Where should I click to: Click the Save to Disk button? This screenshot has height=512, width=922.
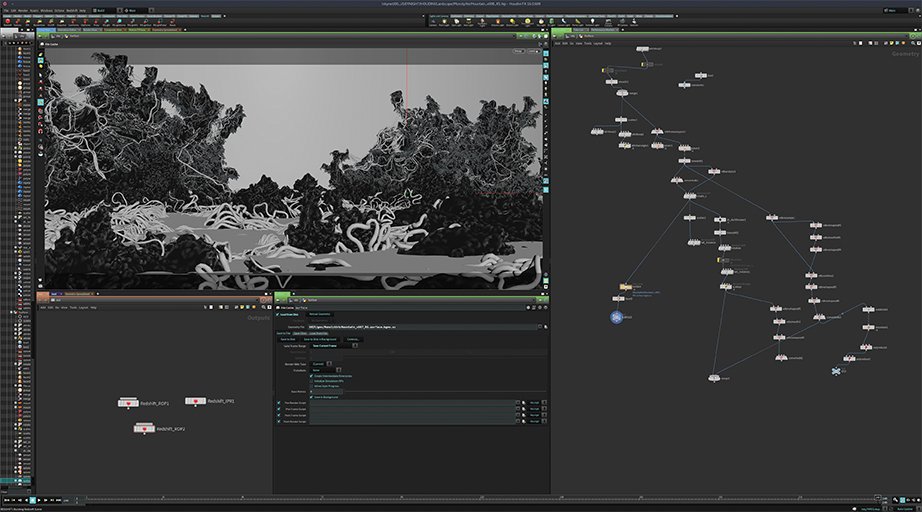coord(288,339)
